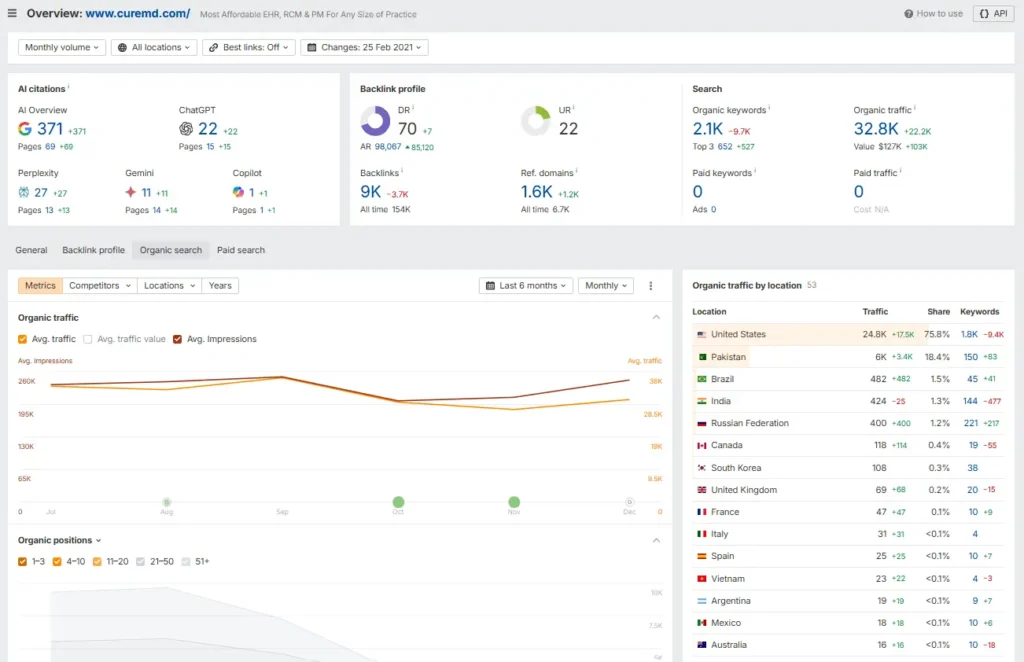Image resolution: width=1024 pixels, height=662 pixels.
Task: Open the hamburger navigation menu
Action: pyautogui.click(x=12, y=14)
